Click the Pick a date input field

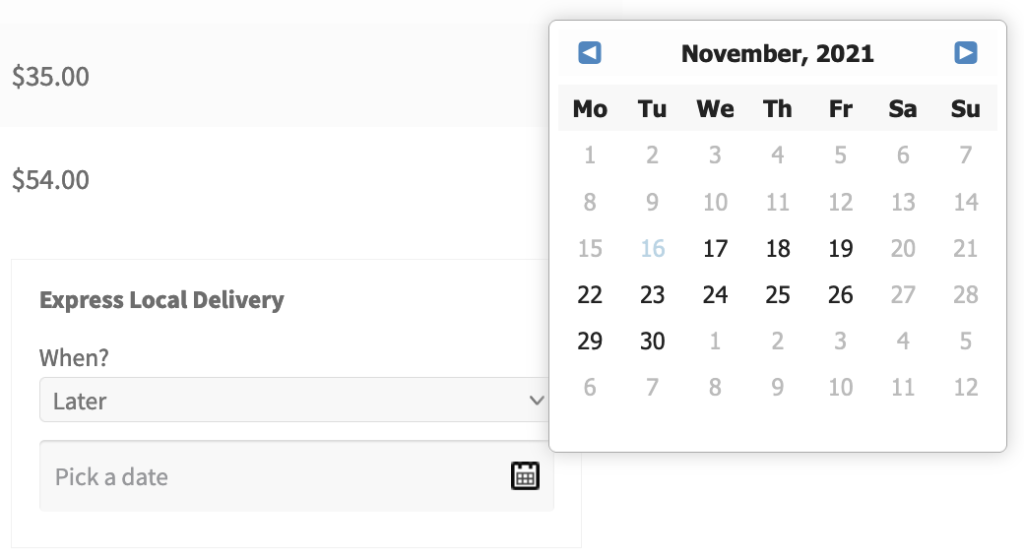click(x=296, y=476)
